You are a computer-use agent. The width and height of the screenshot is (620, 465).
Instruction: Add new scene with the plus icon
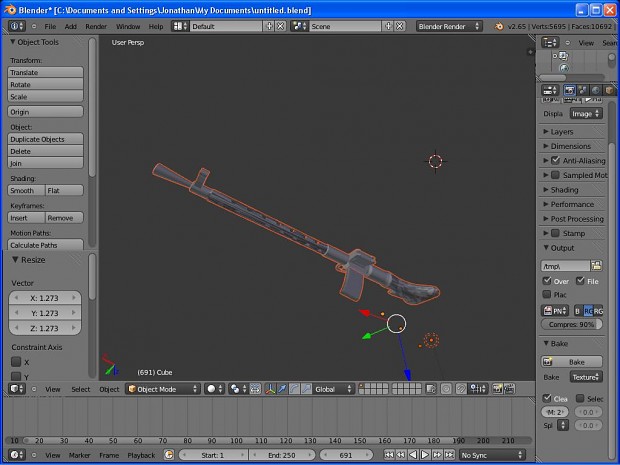coord(388,26)
